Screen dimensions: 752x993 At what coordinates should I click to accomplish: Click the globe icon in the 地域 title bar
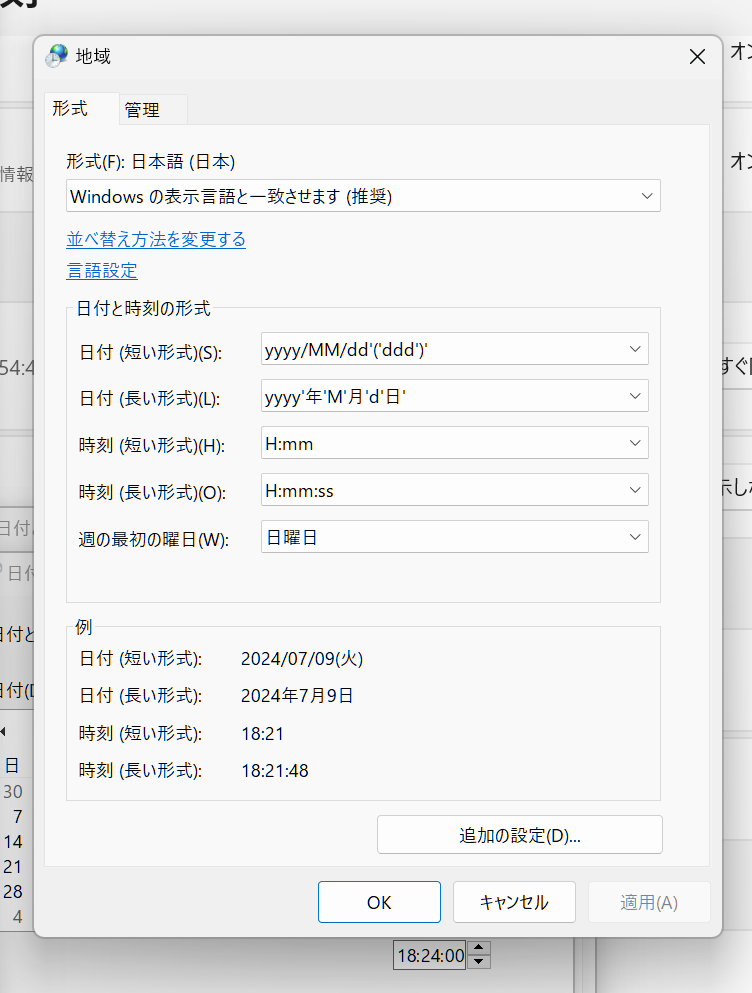58,56
